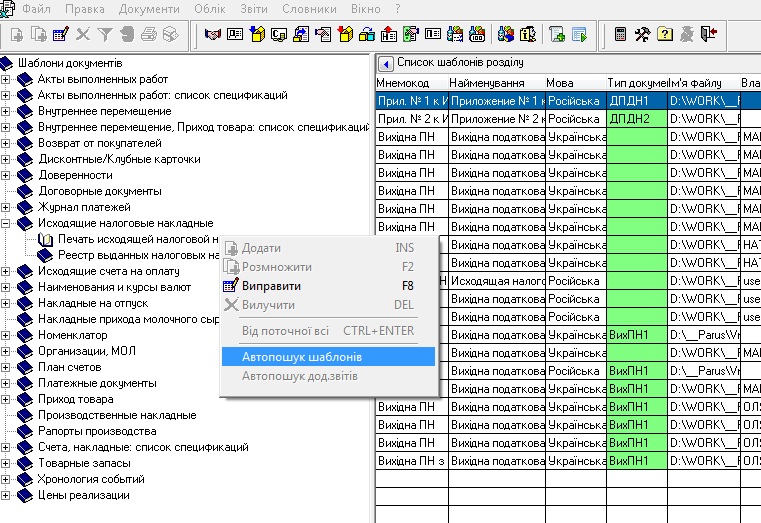Click the information book icon in toolbar
This screenshot has width=761, height=523.
tap(528, 34)
